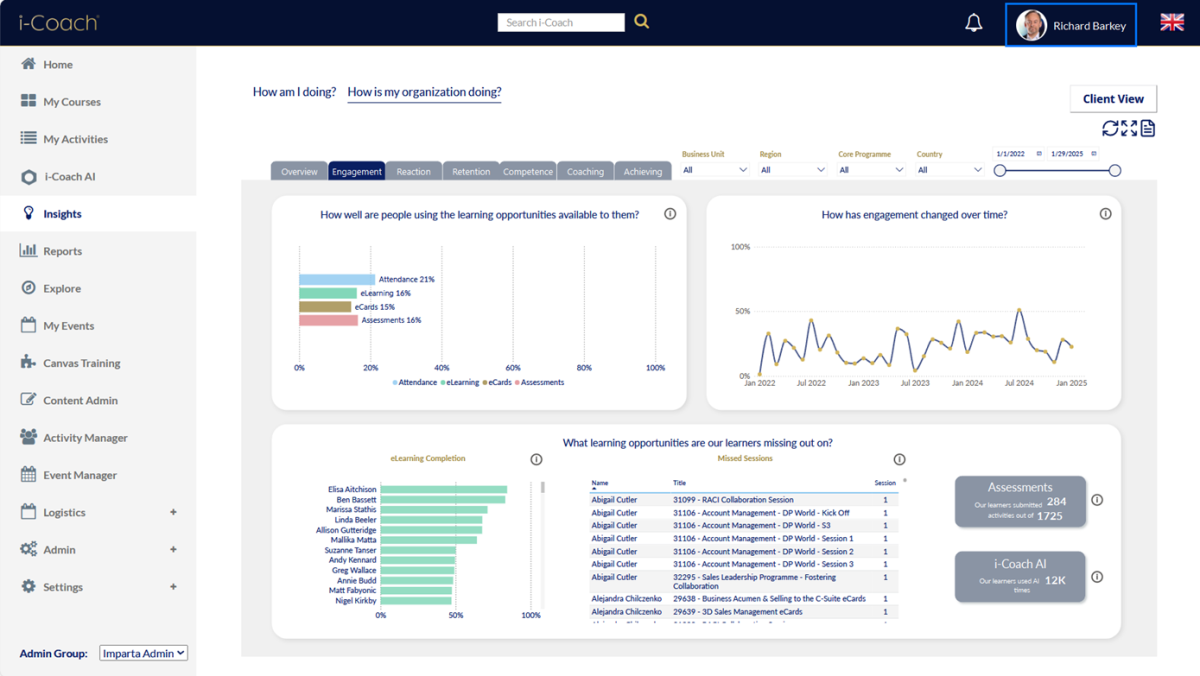Open the Country filter dropdown
Image resolution: width=1200 pixels, height=676 pixels.
point(950,170)
